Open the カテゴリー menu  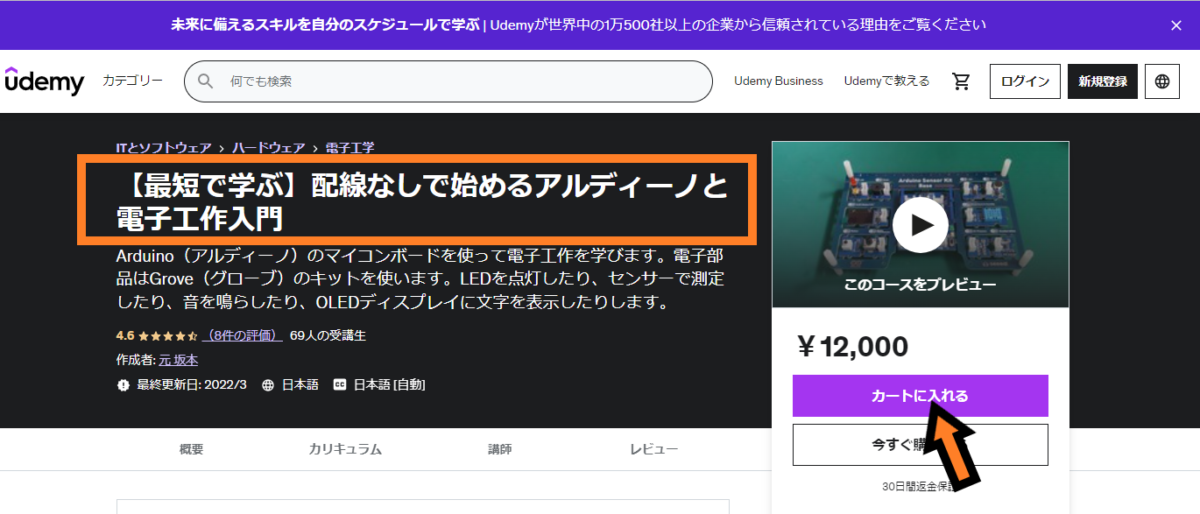(x=132, y=81)
